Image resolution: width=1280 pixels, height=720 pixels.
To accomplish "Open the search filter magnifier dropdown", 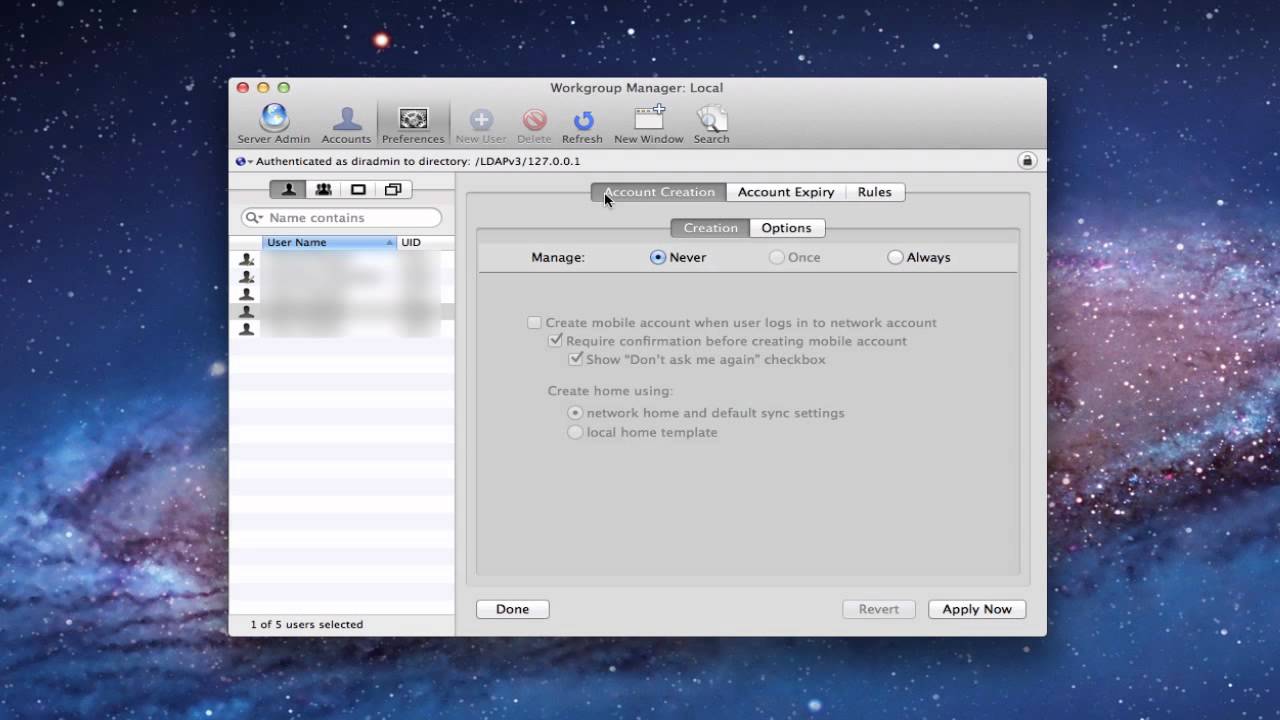I will [x=254, y=218].
